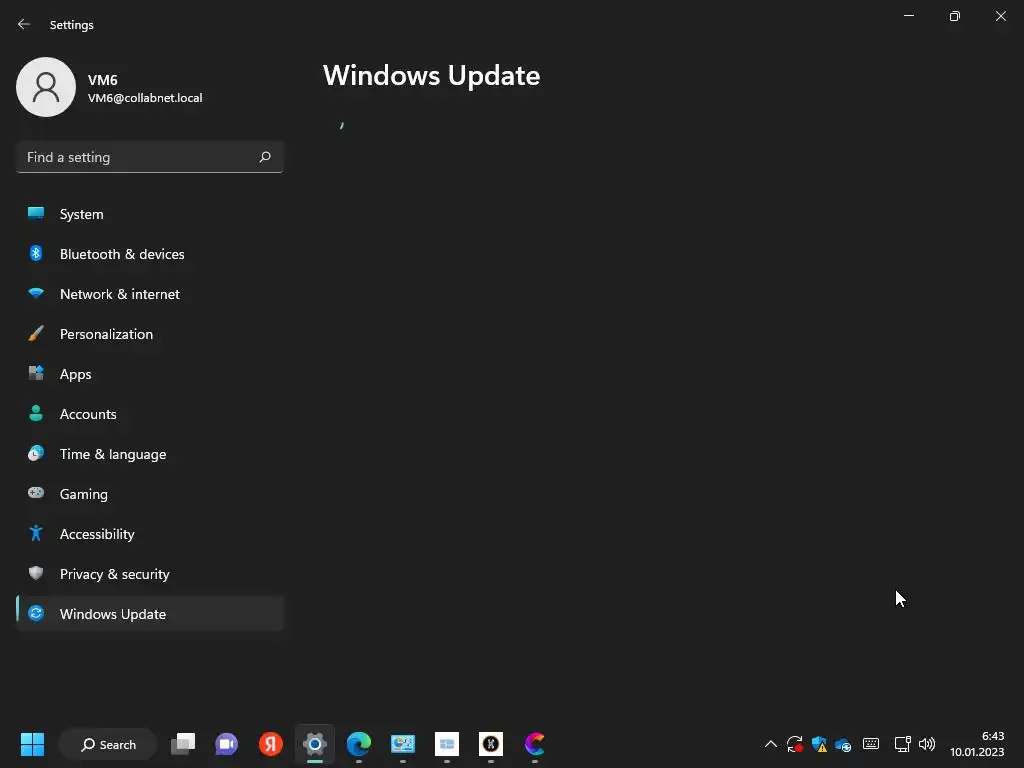Image resolution: width=1024 pixels, height=768 pixels.
Task: Open Microsoft Edge from the taskbar
Action: point(359,744)
